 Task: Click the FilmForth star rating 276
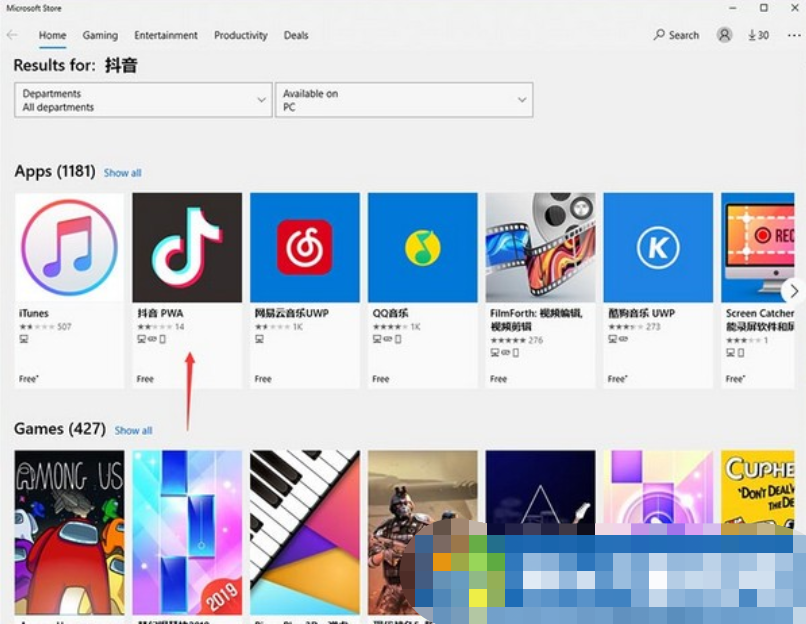point(517,340)
